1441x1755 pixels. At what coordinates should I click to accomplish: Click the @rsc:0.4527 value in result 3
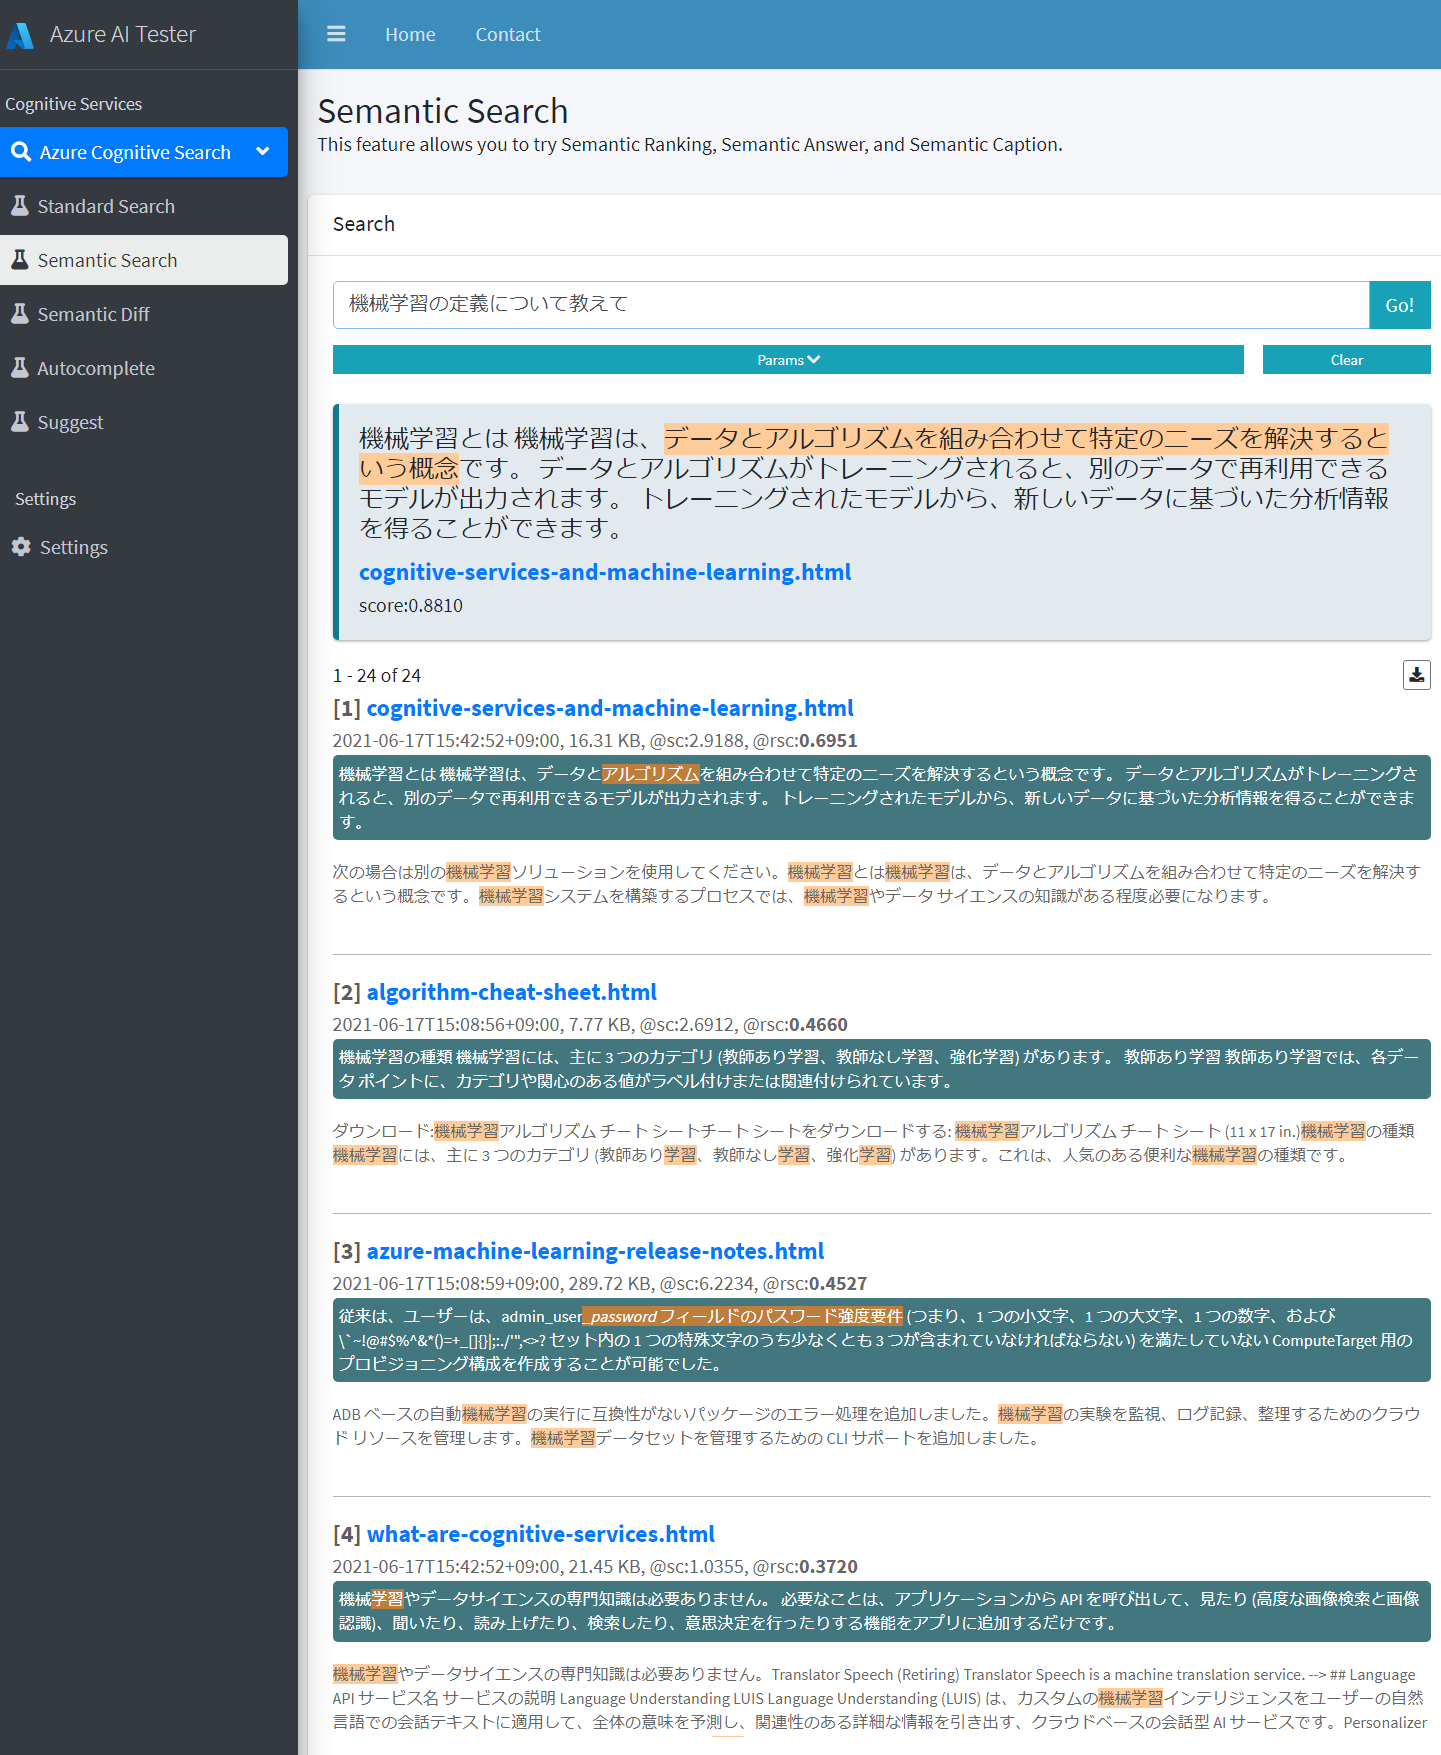(815, 1283)
